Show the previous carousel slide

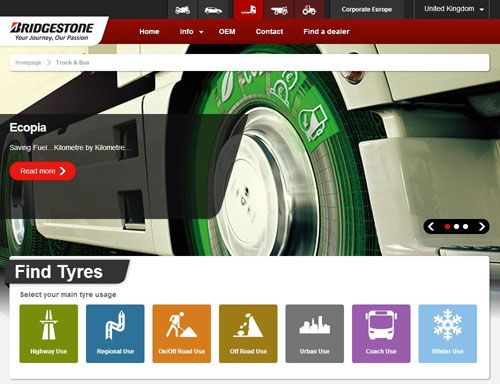431,227
